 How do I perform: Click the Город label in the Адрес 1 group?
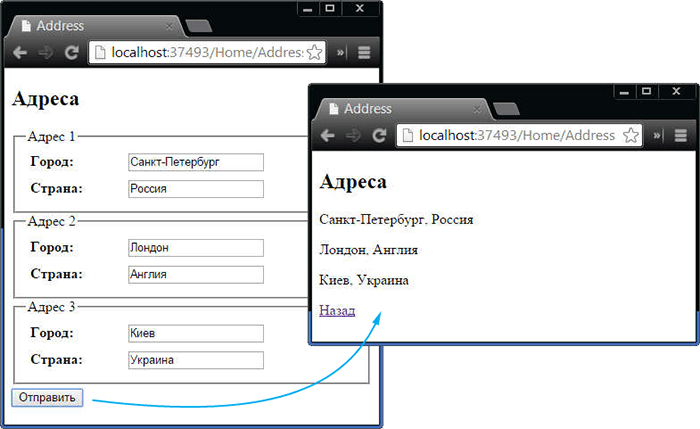click(52, 162)
